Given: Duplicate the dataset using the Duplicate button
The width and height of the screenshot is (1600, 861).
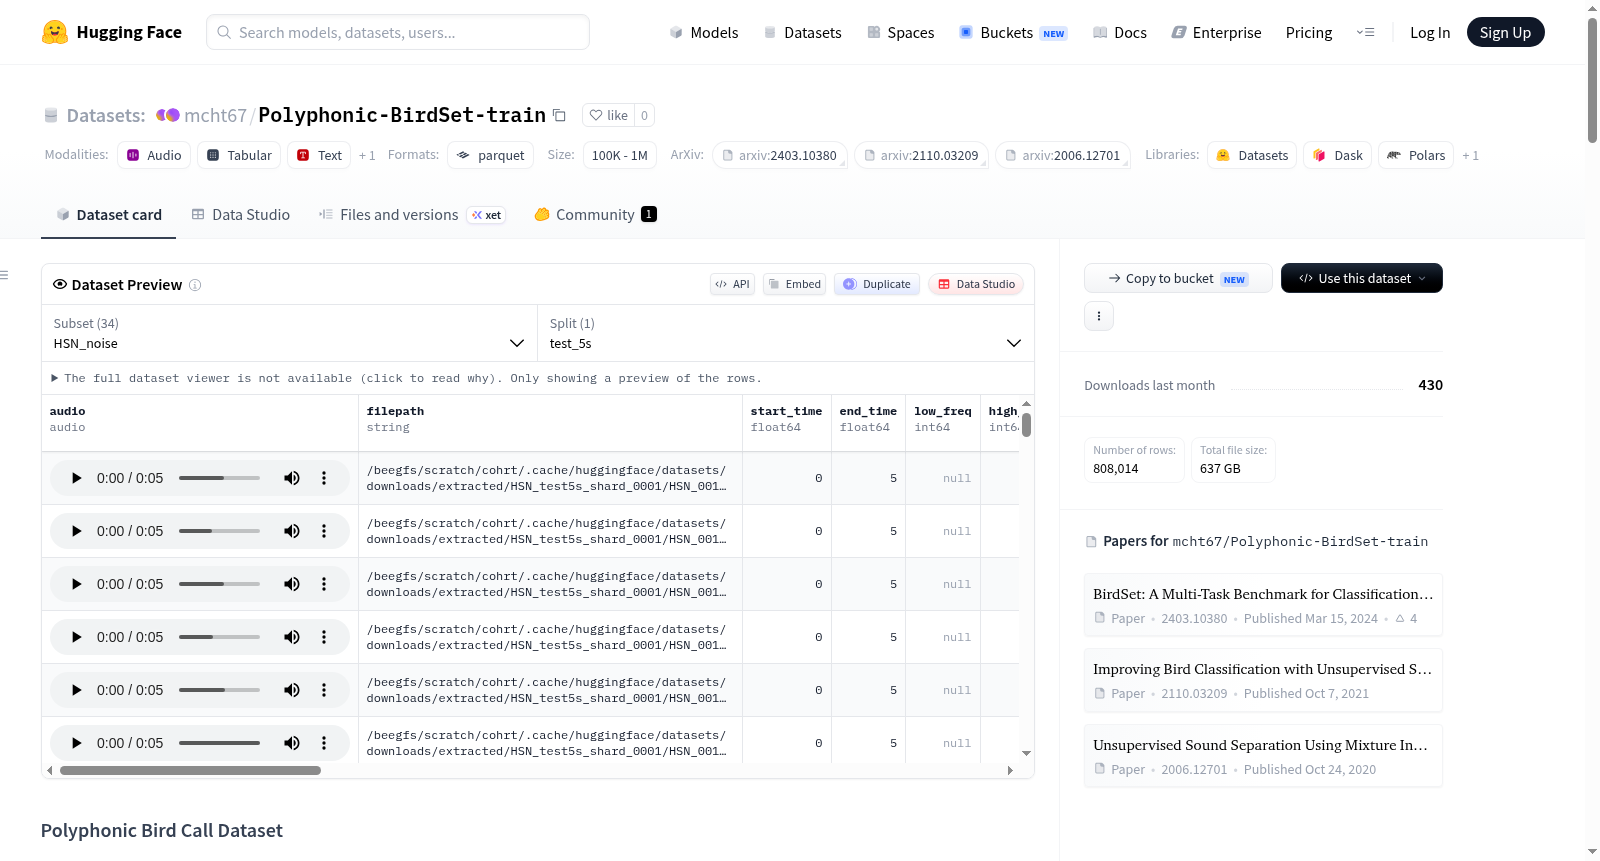Looking at the screenshot, I should (x=877, y=284).
